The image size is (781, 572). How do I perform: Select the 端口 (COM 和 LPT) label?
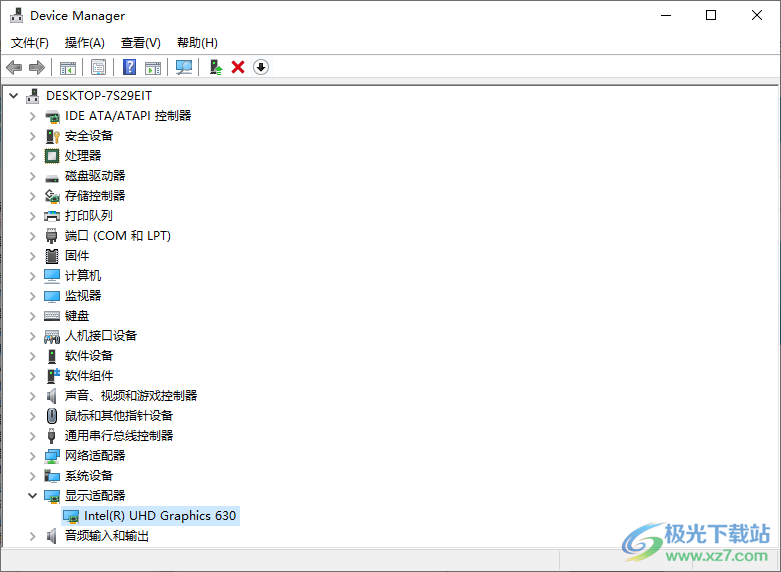118,236
